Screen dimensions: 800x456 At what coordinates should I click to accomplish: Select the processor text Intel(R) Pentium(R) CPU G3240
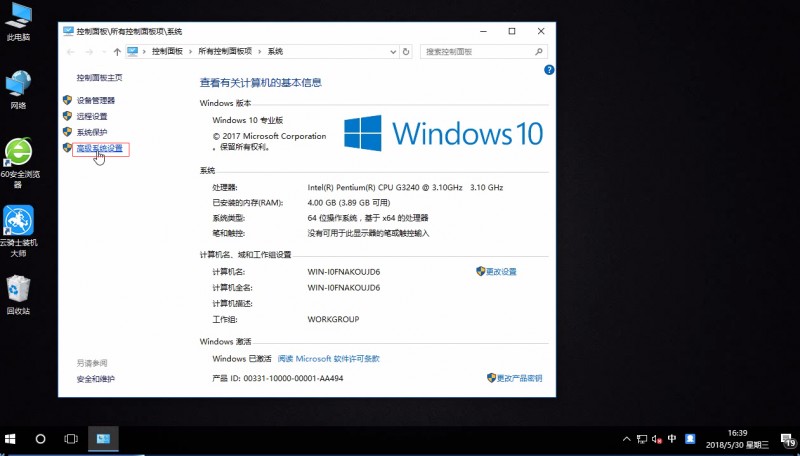point(385,188)
